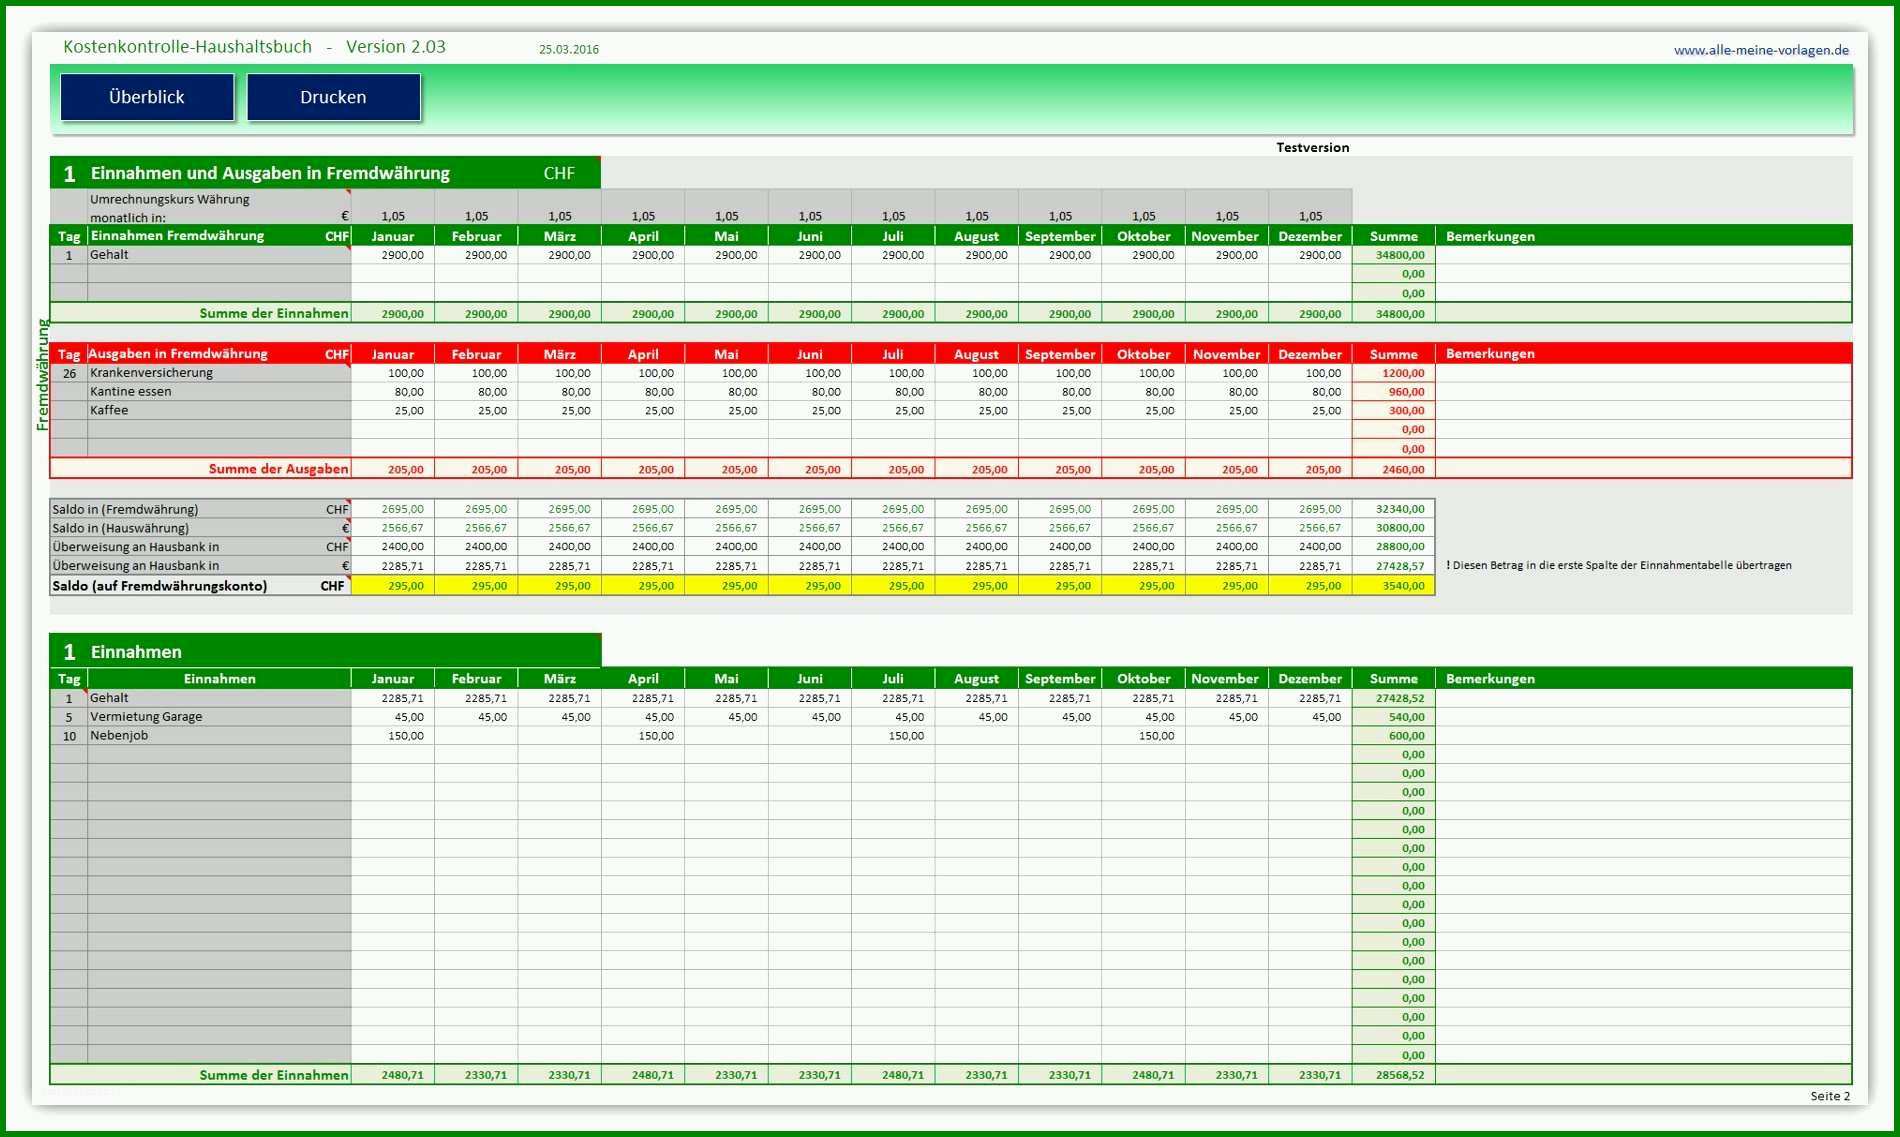Select the Krankenversicherung expense row label
1900x1137 pixels.
219,373
